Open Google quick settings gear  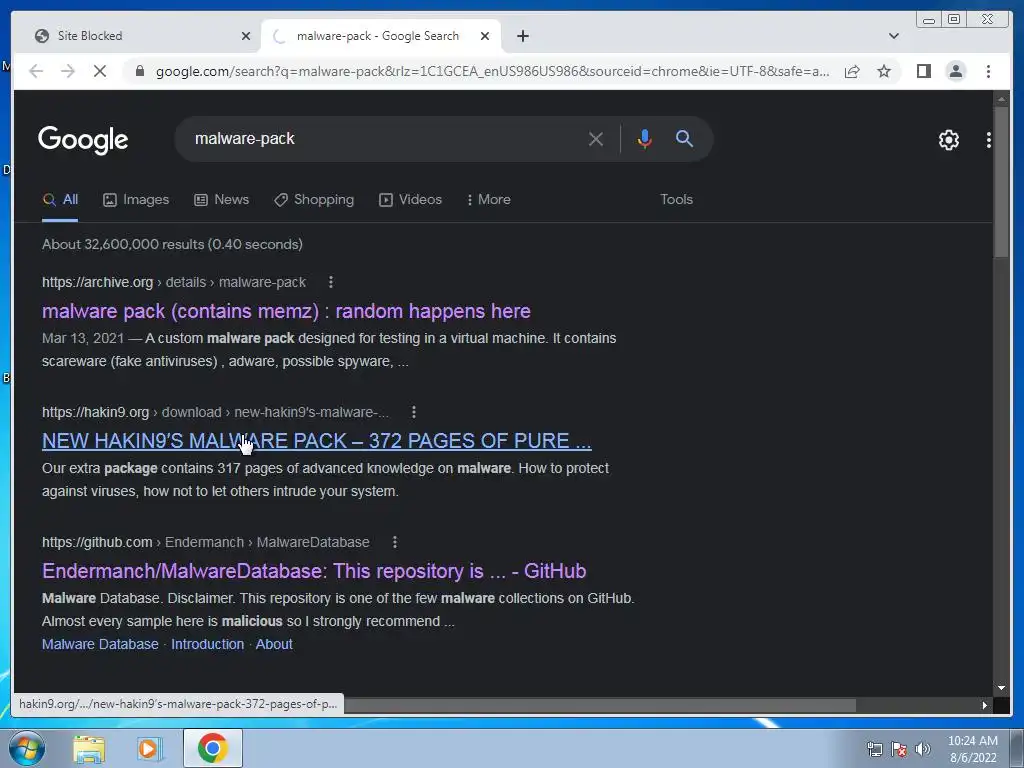pos(948,140)
